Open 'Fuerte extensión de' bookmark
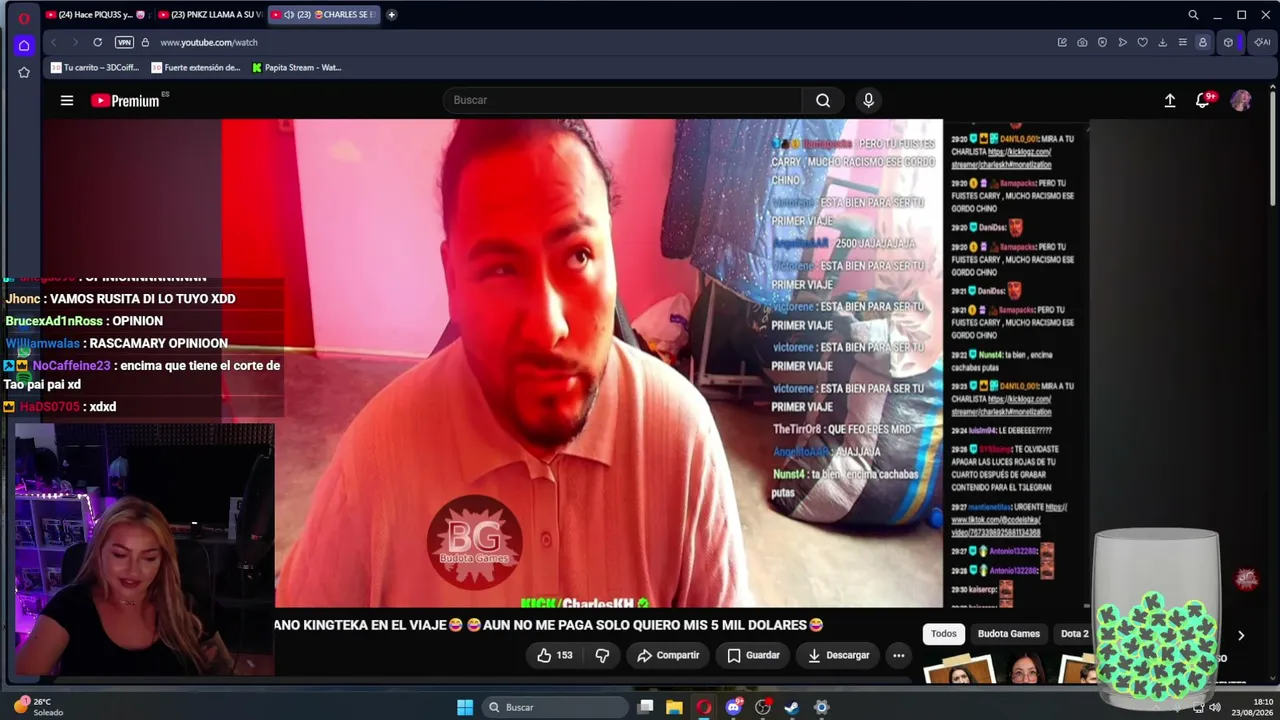Image resolution: width=1280 pixels, height=720 pixels. click(x=196, y=68)
